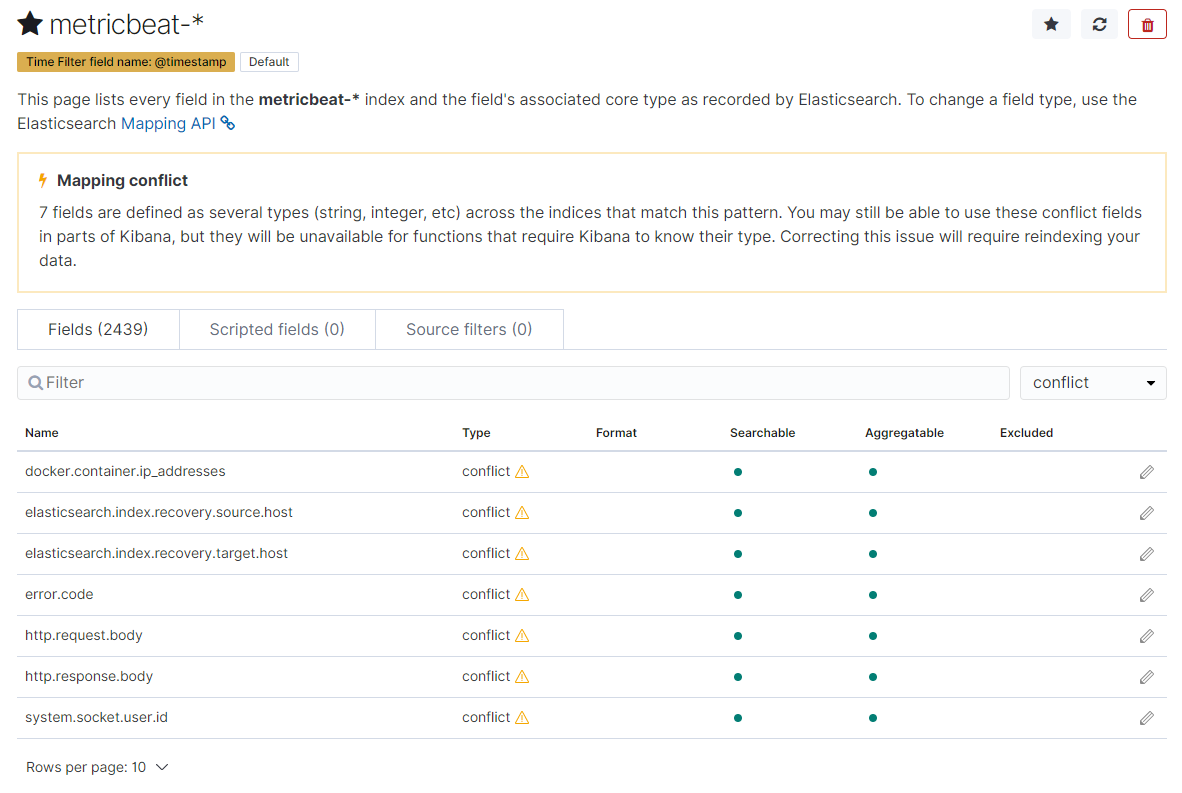Open the Mapping API link
Viewport: 1182px width, 793px height.
click(x=167, y=123)
